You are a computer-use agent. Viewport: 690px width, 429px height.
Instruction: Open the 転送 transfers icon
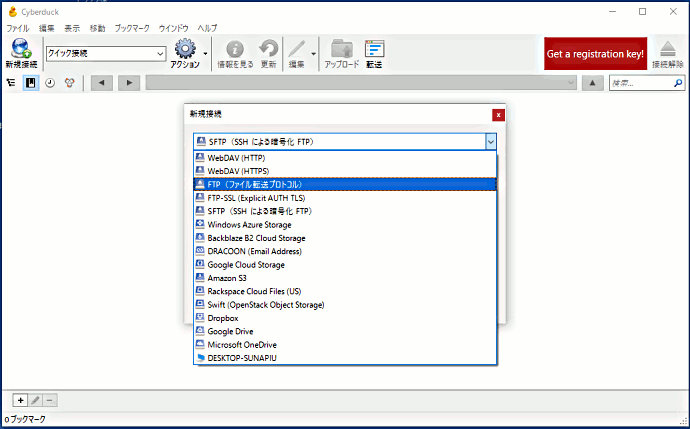tap(374, 49)
